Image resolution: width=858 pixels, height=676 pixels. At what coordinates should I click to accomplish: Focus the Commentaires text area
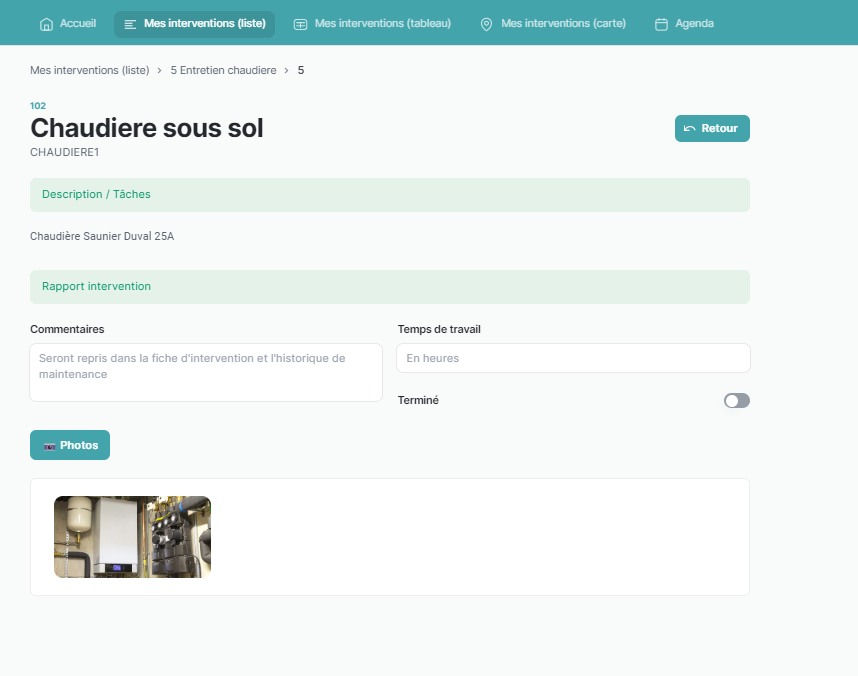(x=206, y=372)
